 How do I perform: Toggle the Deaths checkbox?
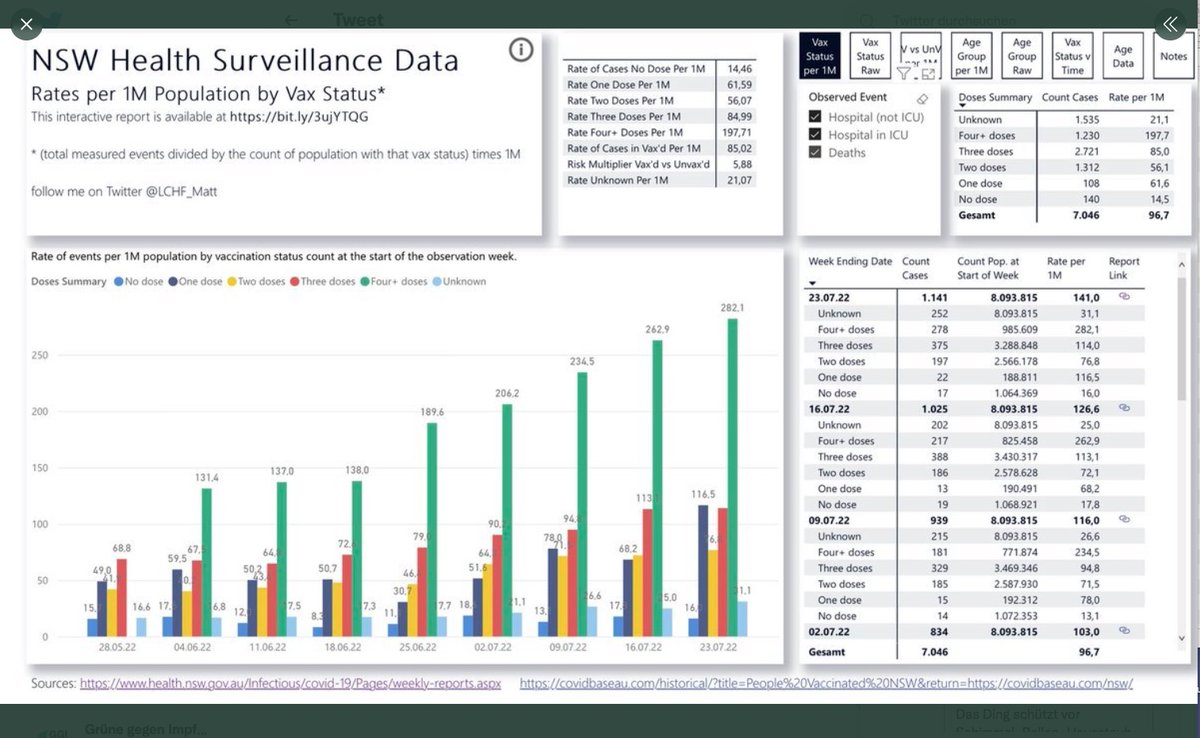click(x=815, y=153)
